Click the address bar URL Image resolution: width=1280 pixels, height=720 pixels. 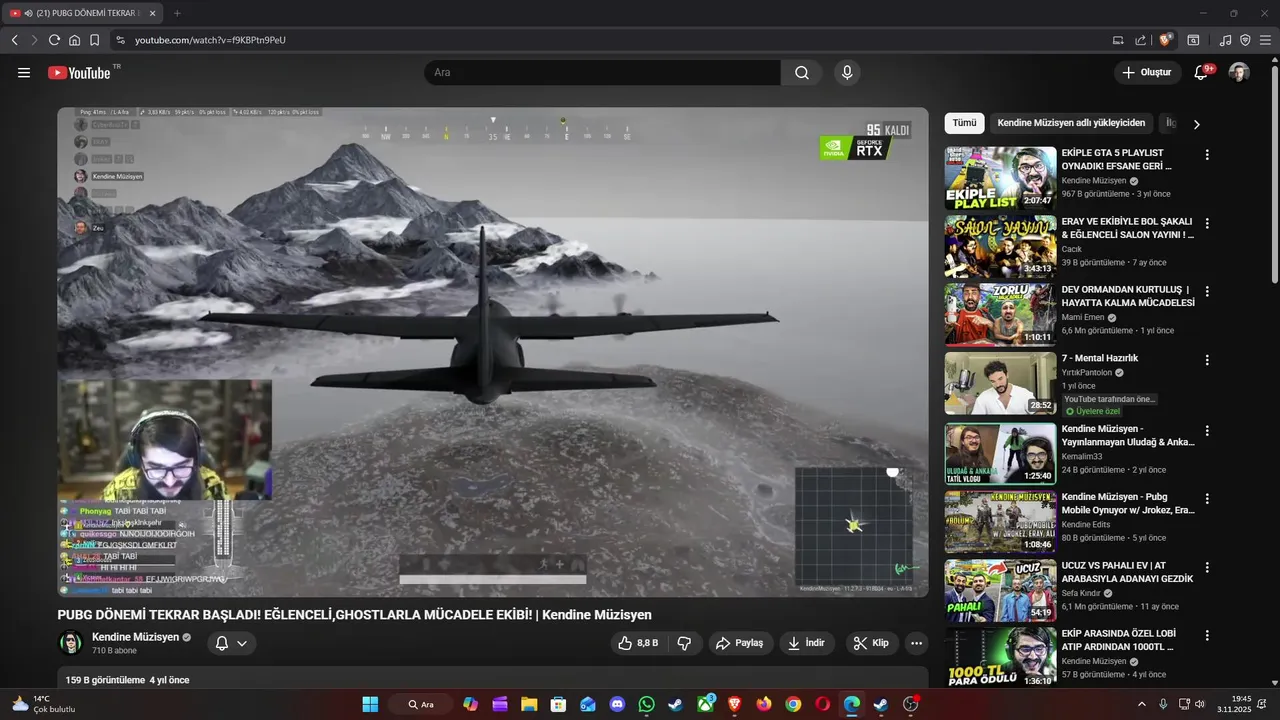pyautogui.click(x=210, y=40)
